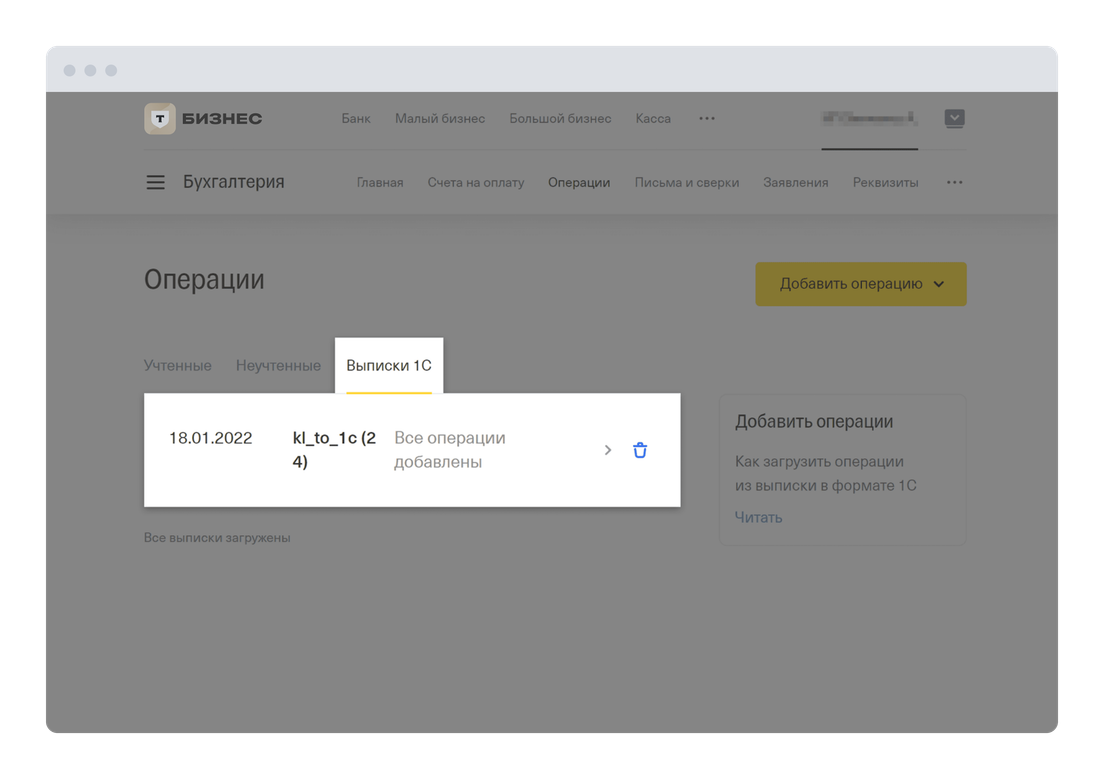This screenshot has height=779, width=1104.
Task: Open the Большой бизнес menu item
Action: 560,118
